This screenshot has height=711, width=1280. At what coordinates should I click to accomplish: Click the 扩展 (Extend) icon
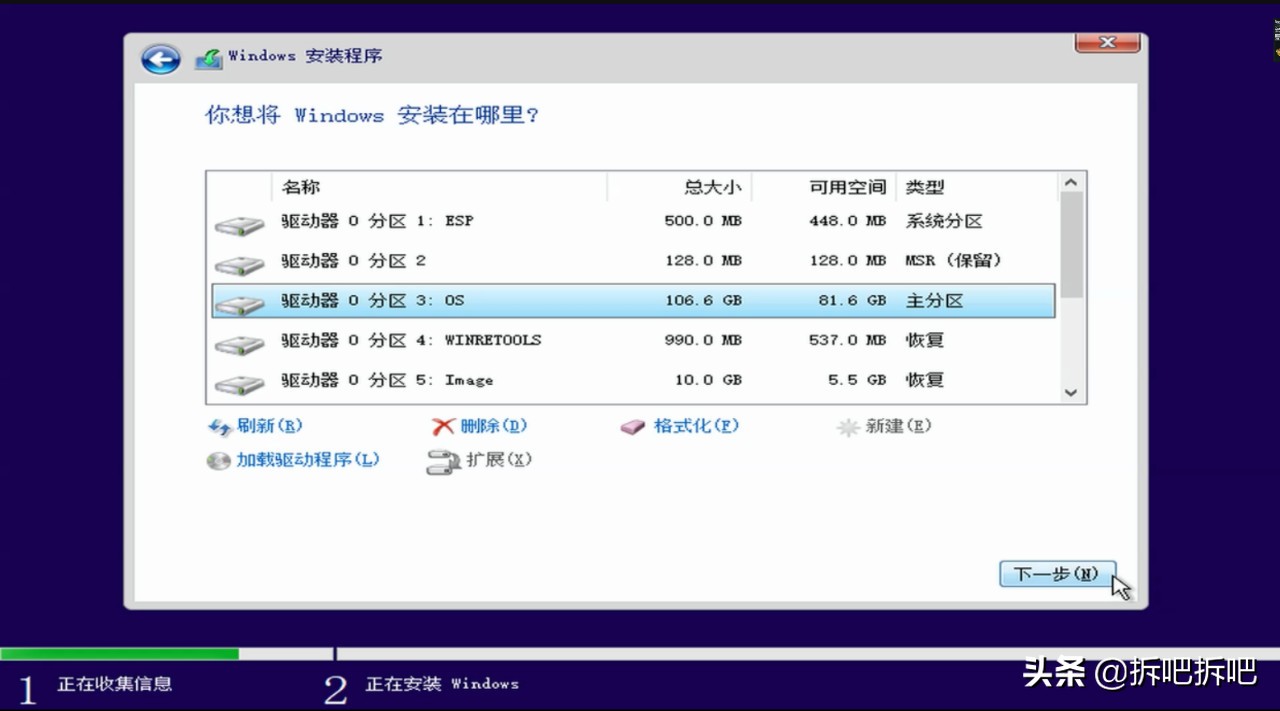(x=443, y=461)
